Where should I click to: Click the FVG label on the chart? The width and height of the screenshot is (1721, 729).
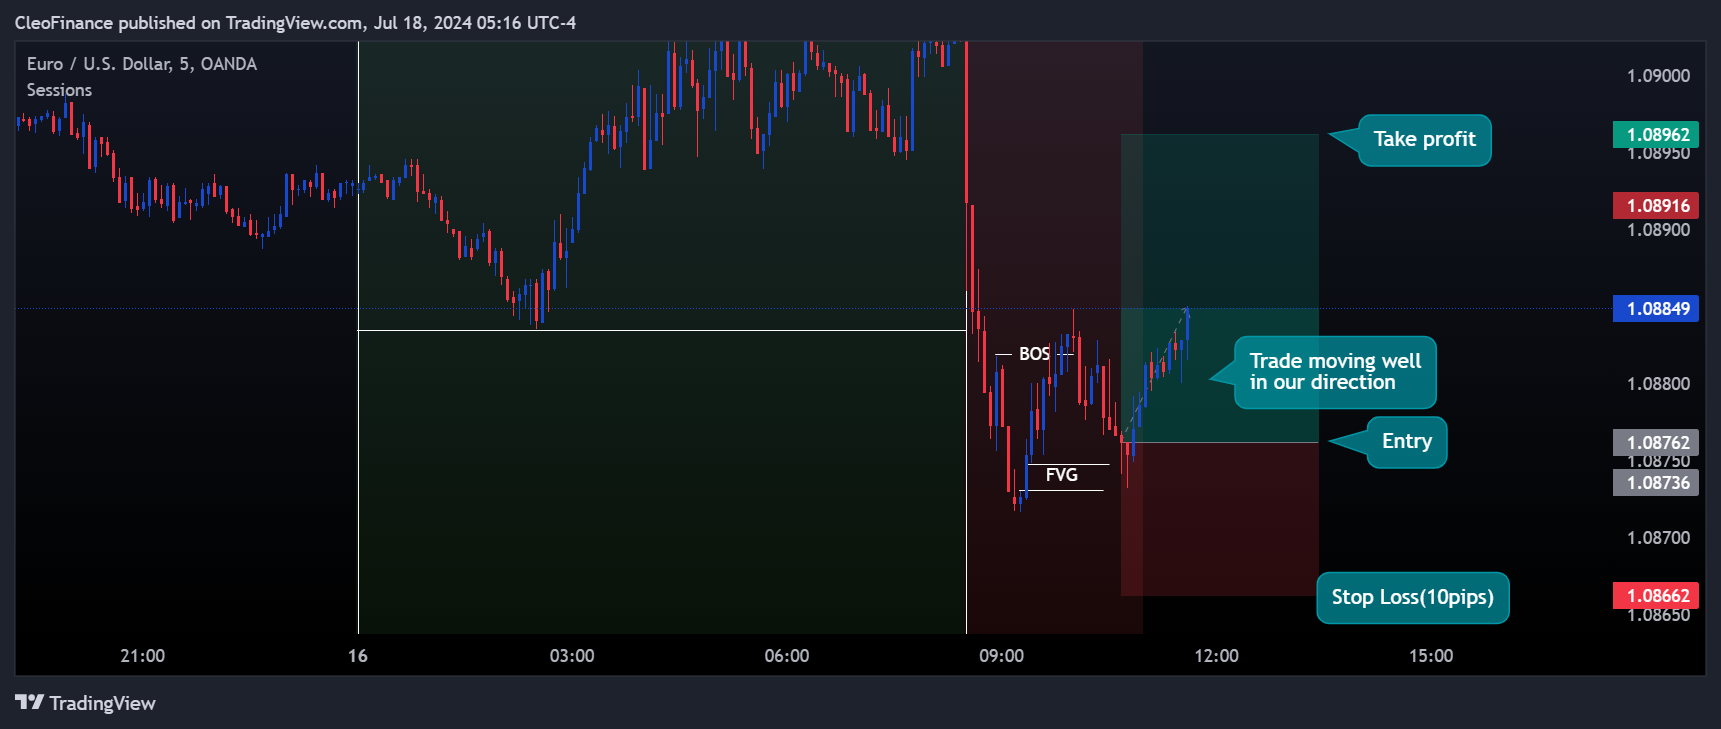coord(1061,475)
